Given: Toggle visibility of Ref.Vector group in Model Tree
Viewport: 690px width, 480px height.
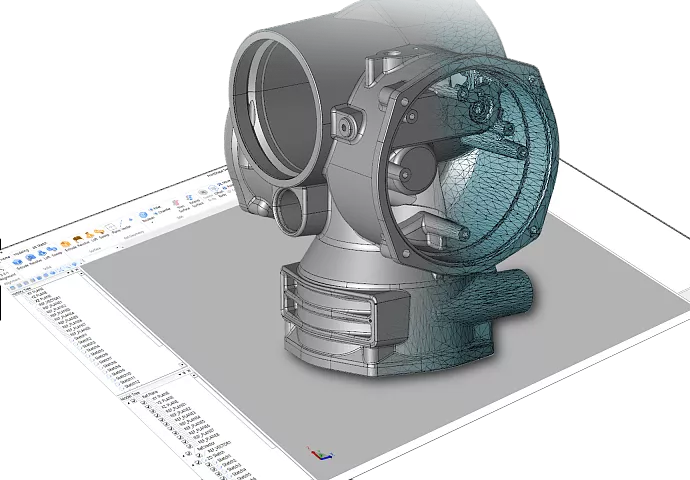Looking at the screenshot, I should (188, 453).
